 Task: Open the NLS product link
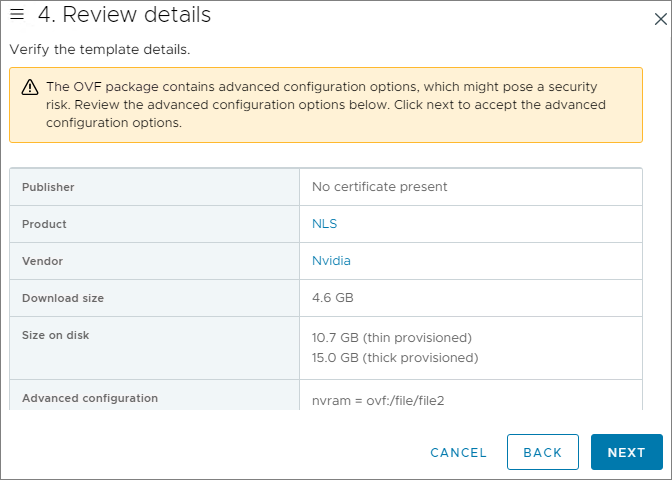(x=324, y=224)
